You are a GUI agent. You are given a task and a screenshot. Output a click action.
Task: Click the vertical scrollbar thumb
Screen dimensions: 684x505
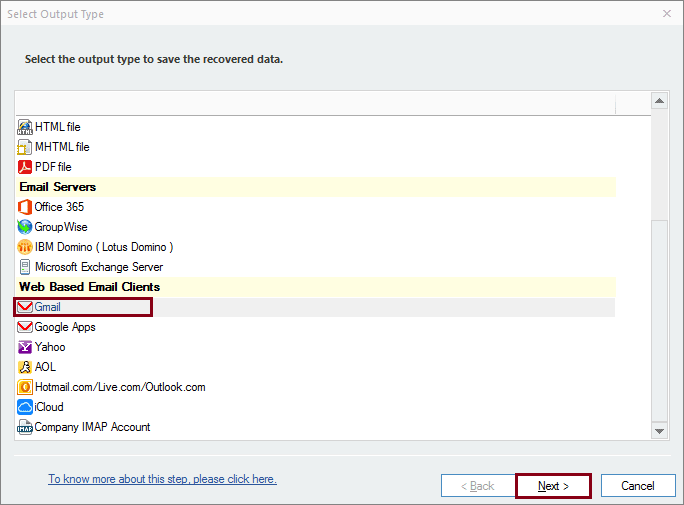pyautogui.click(x=660, y=321)
